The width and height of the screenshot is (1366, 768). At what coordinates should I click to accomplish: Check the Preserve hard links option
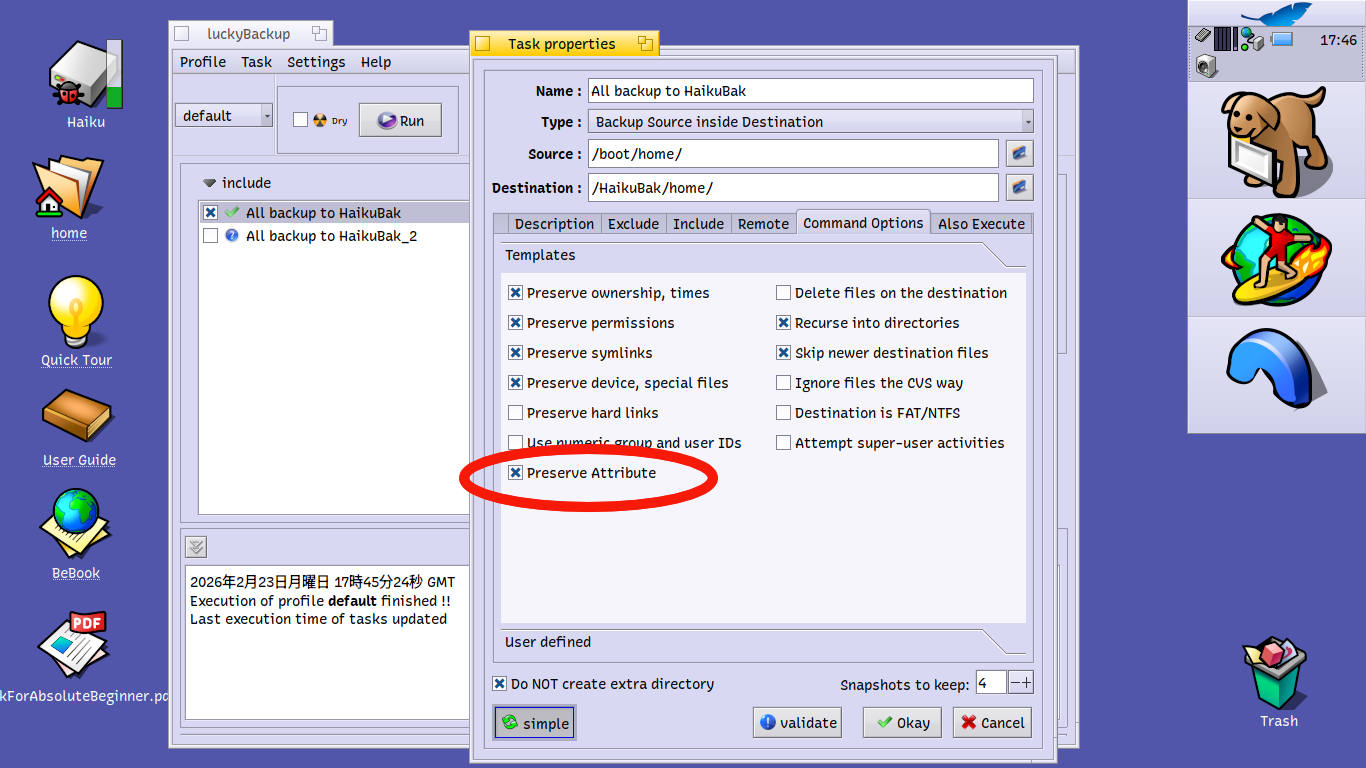pos(516,413)
